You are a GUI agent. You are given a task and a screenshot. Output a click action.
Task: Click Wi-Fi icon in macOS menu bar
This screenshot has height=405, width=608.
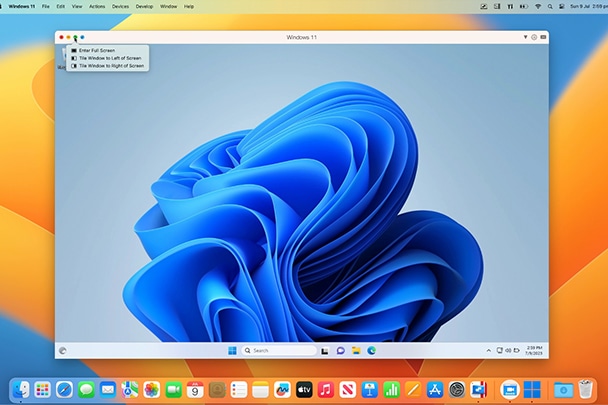538,7
